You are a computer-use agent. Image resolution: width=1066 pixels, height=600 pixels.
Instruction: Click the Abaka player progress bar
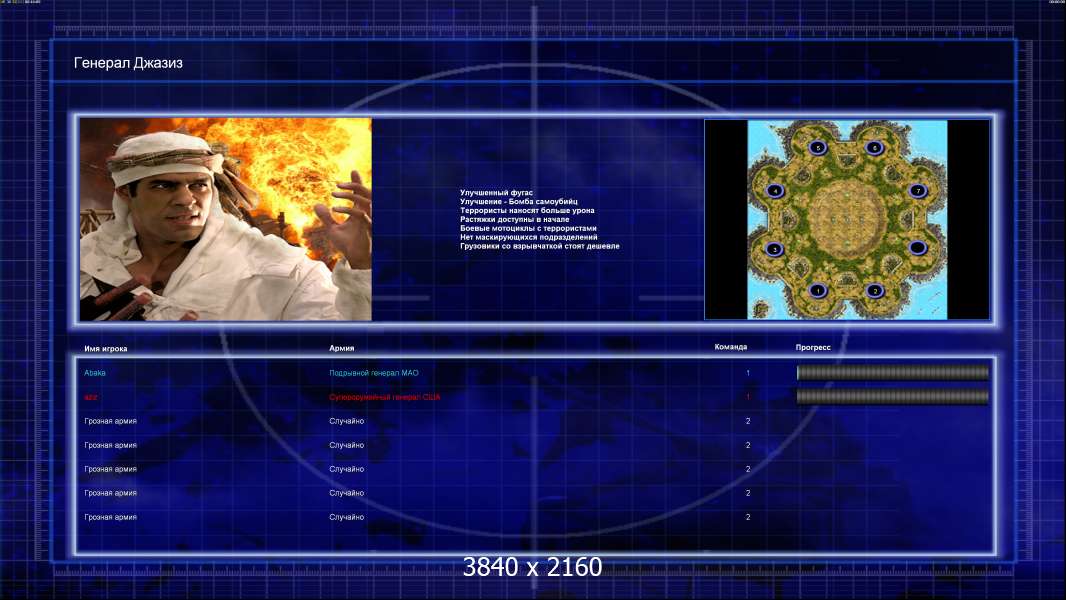[892, 373]
